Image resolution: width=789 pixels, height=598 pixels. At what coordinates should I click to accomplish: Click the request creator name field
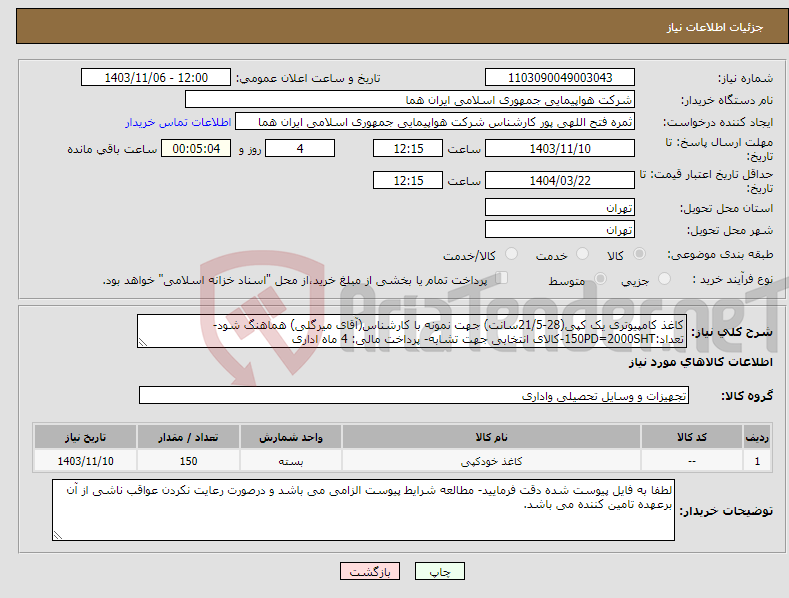click(x=435, y=122)
